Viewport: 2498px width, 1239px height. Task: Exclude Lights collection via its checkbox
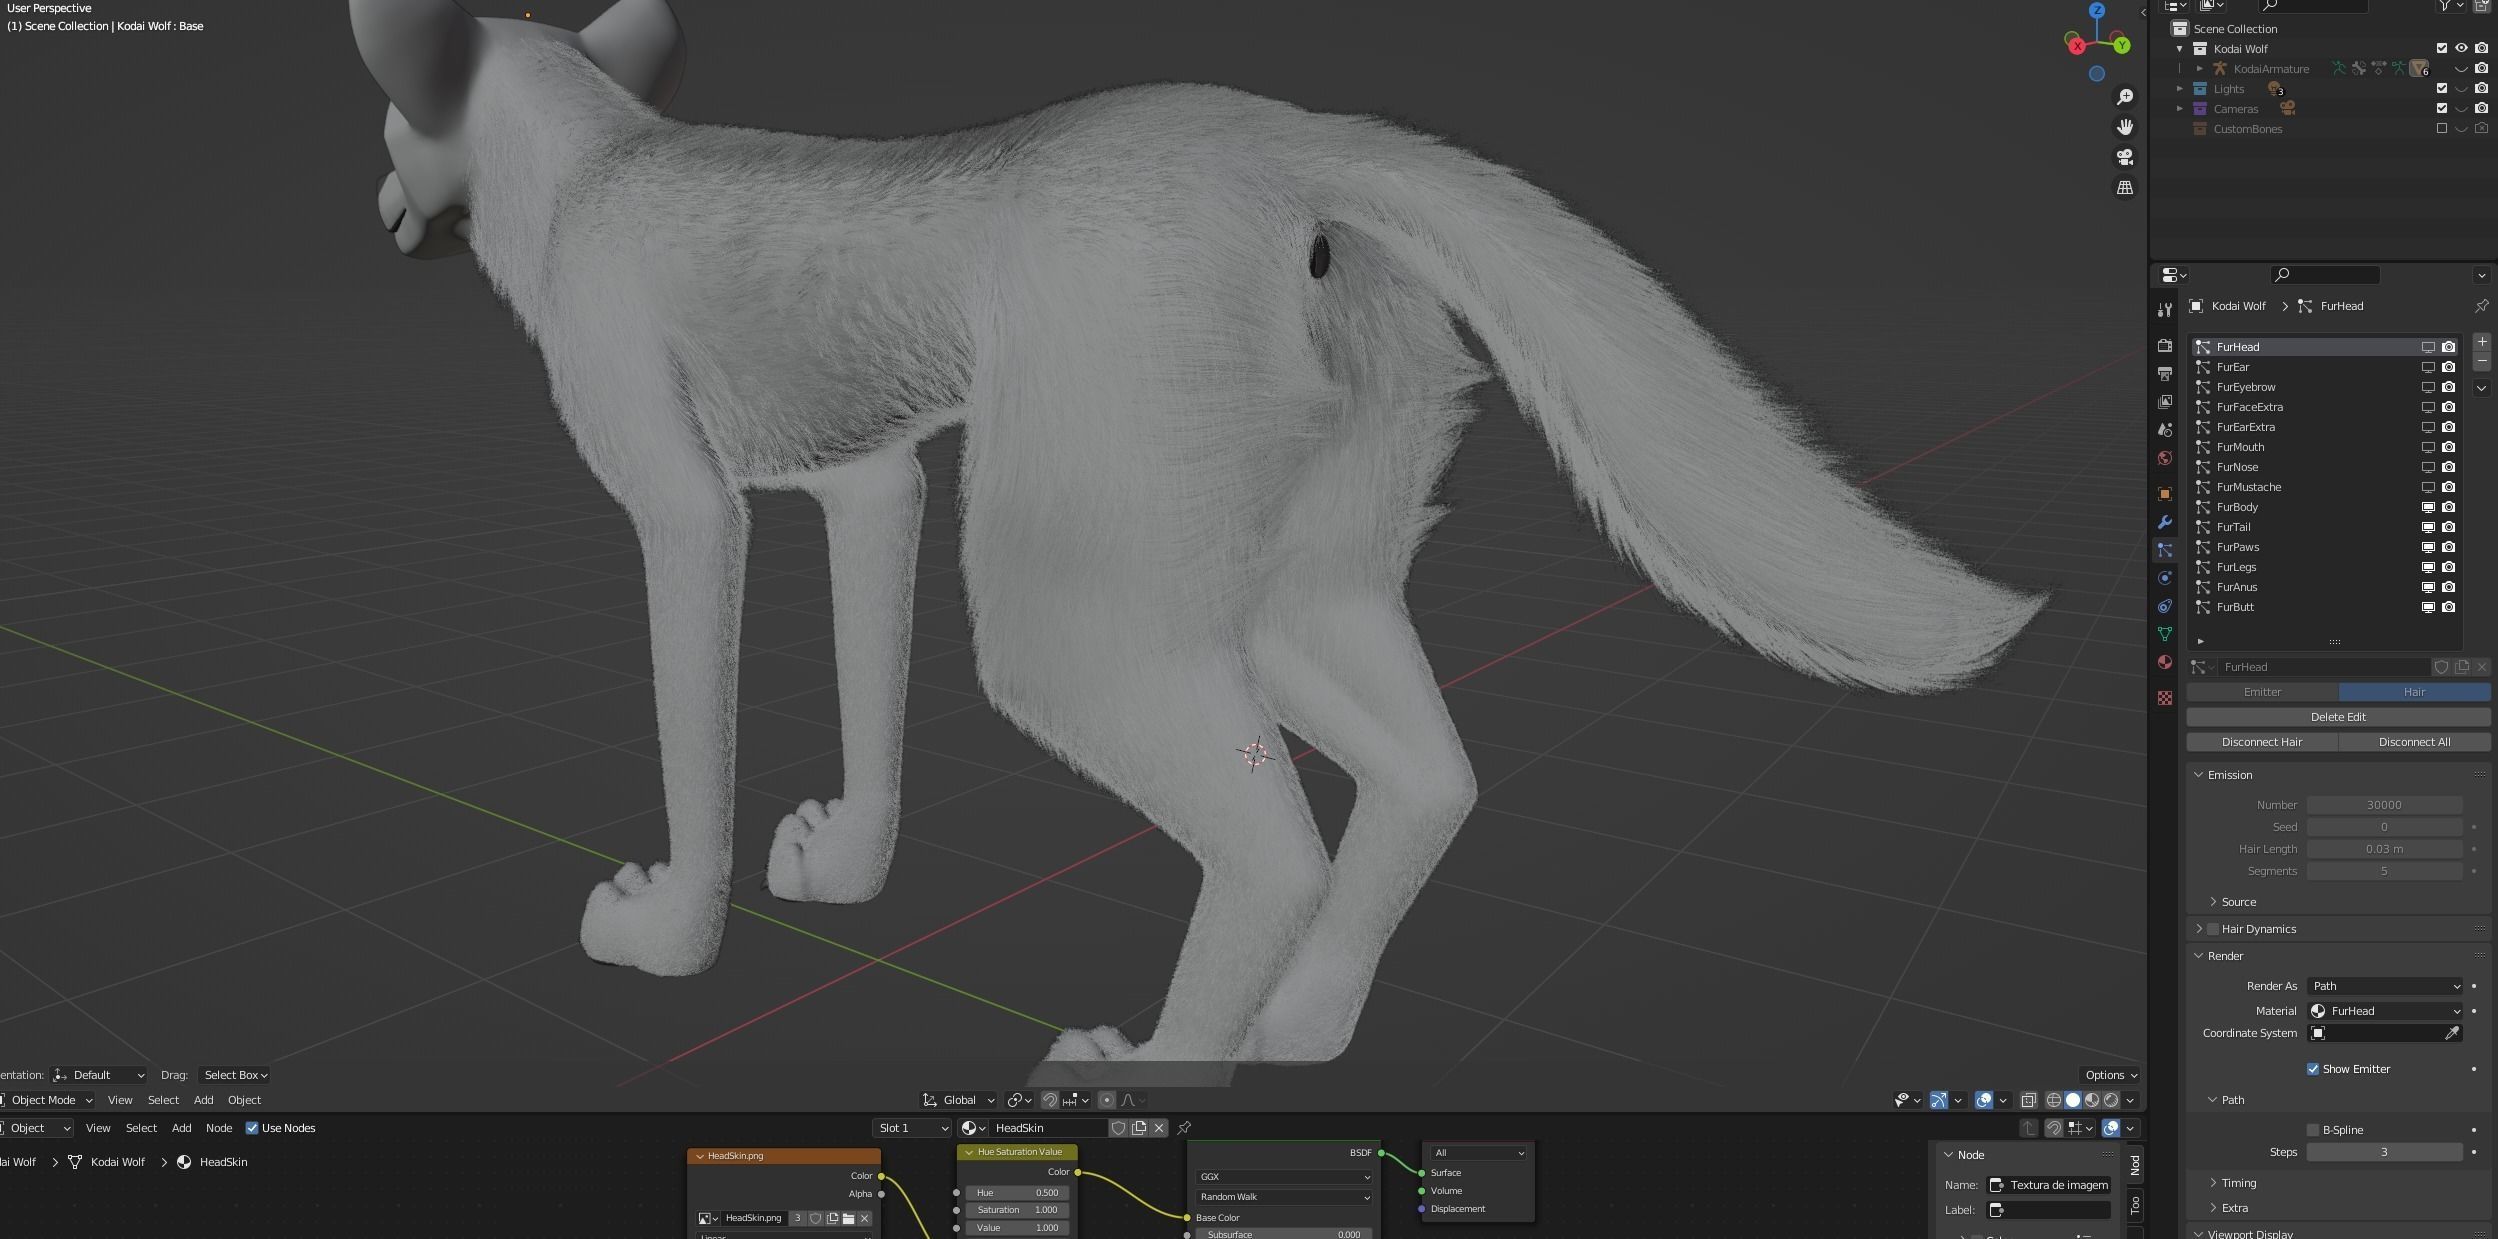coord(2442,88)
